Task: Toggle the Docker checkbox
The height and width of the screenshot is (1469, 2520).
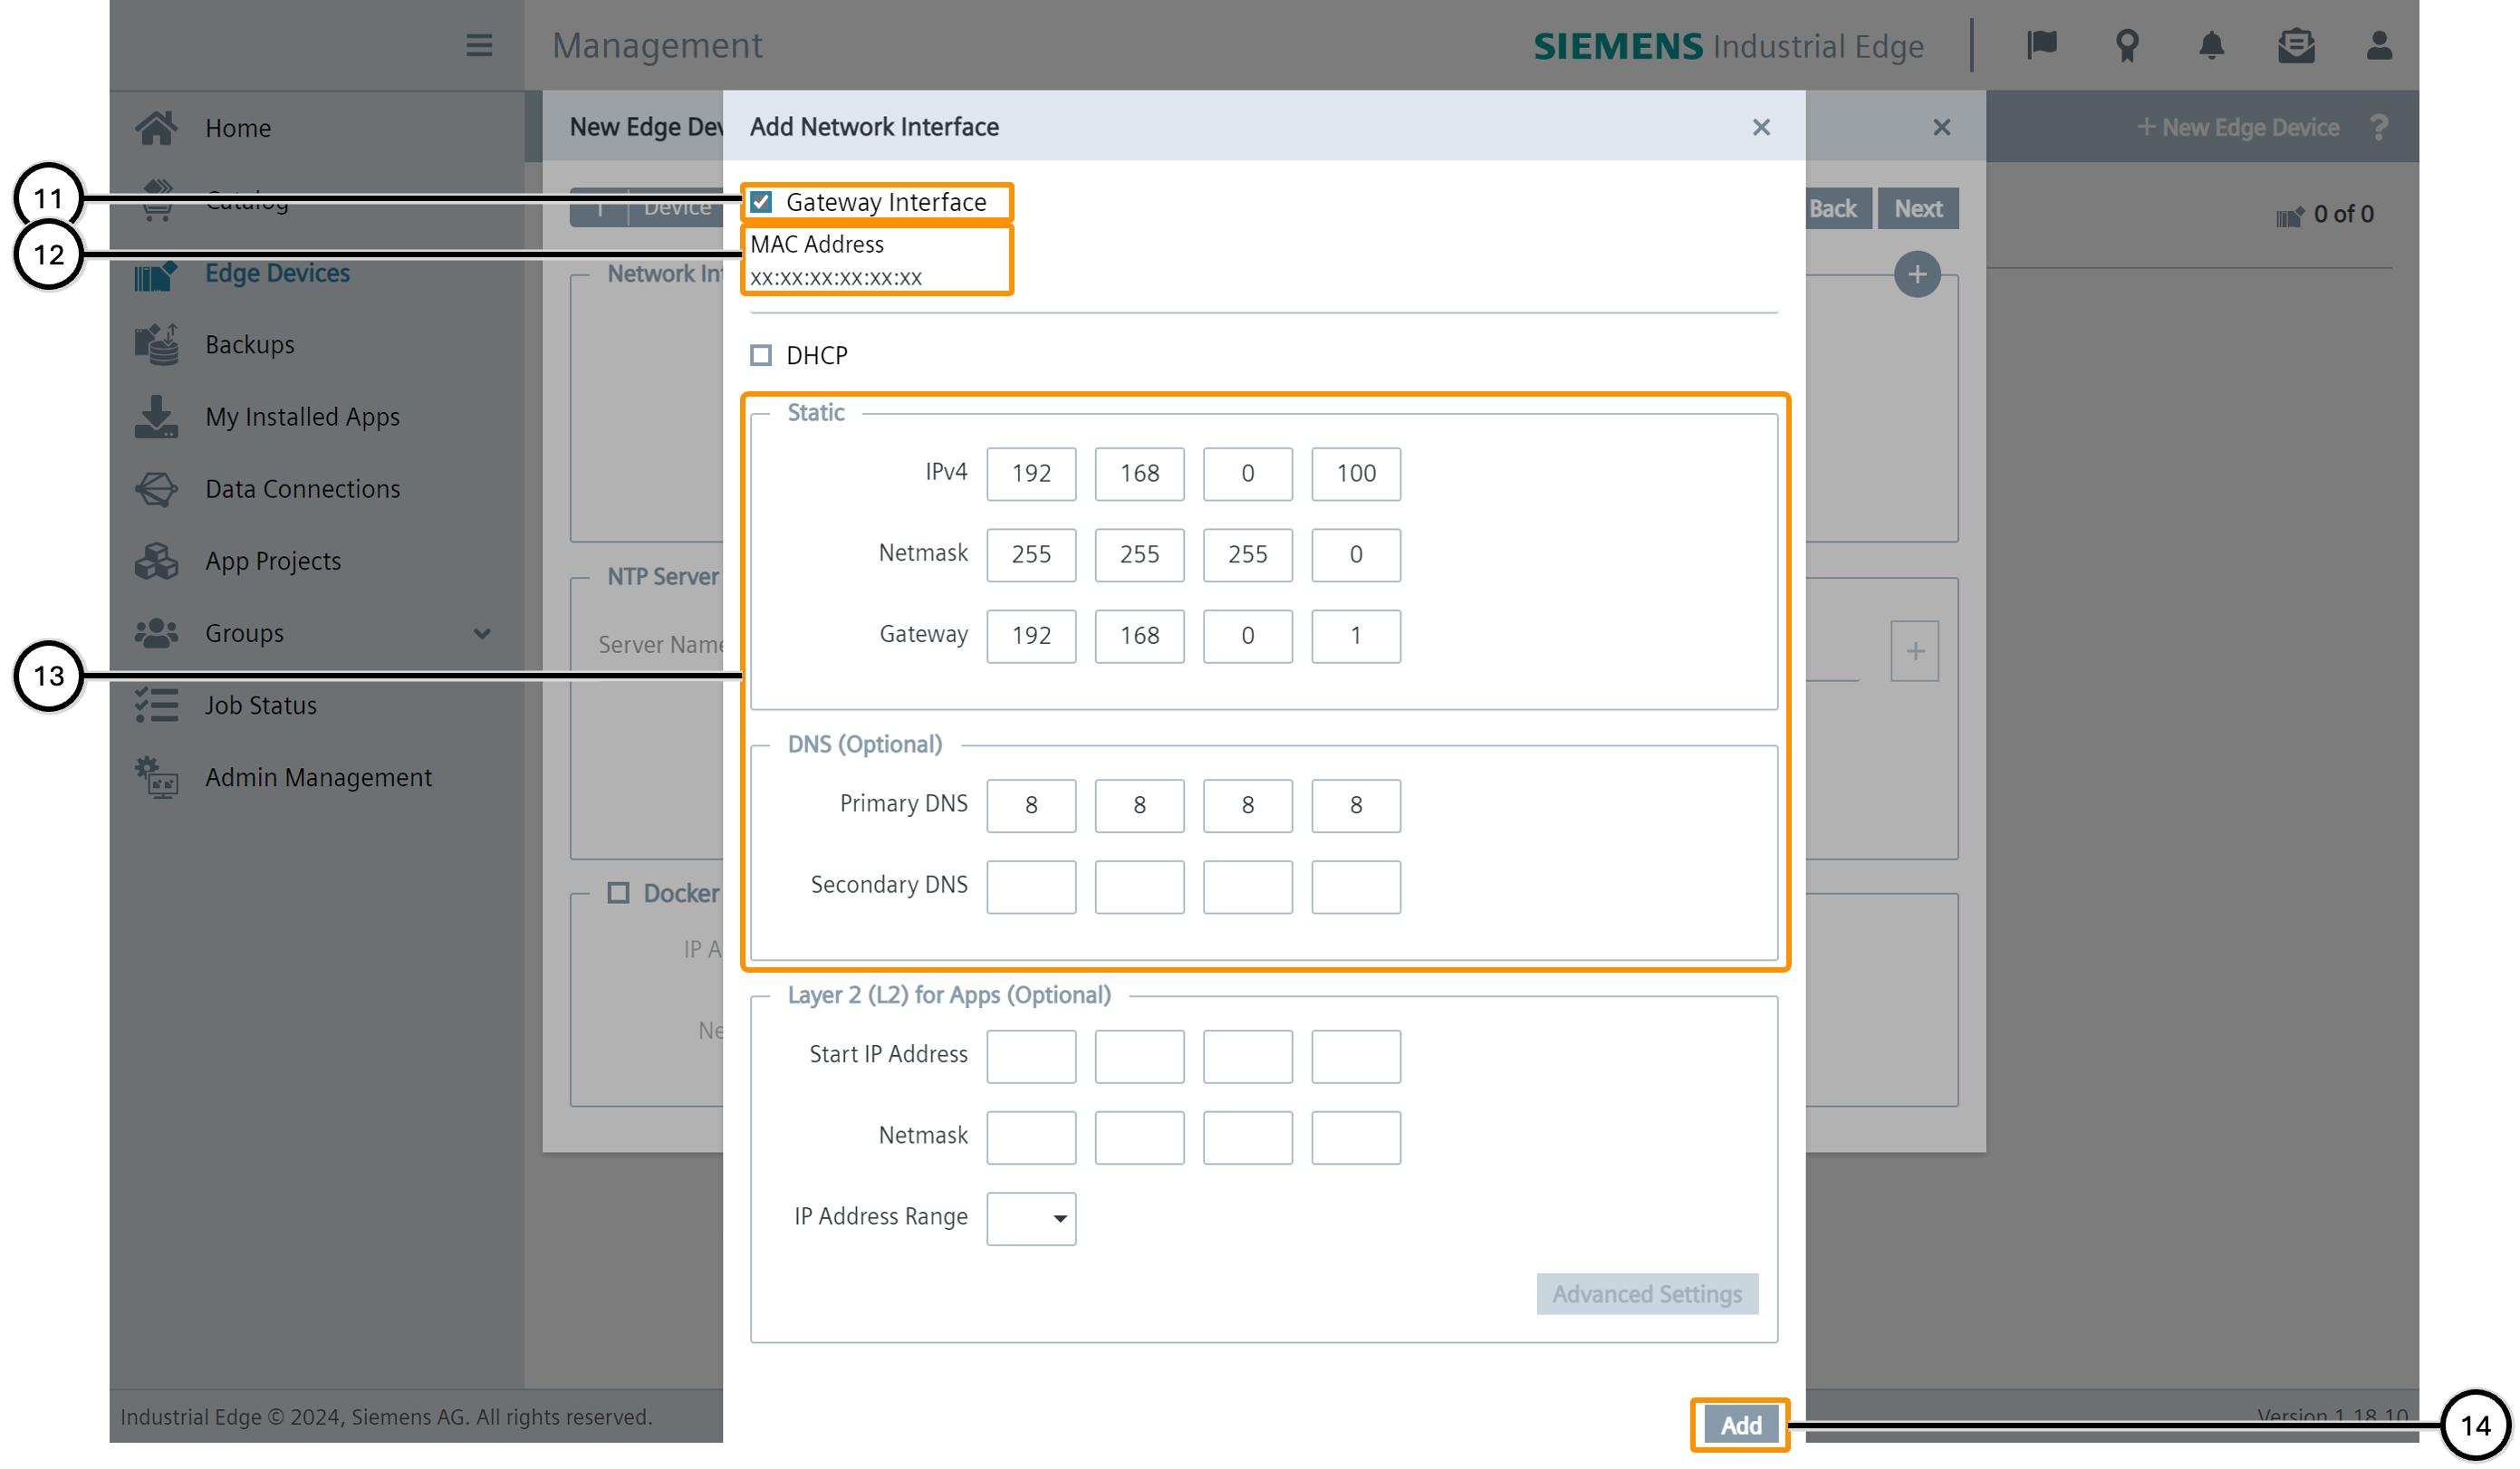Action: 619,892
